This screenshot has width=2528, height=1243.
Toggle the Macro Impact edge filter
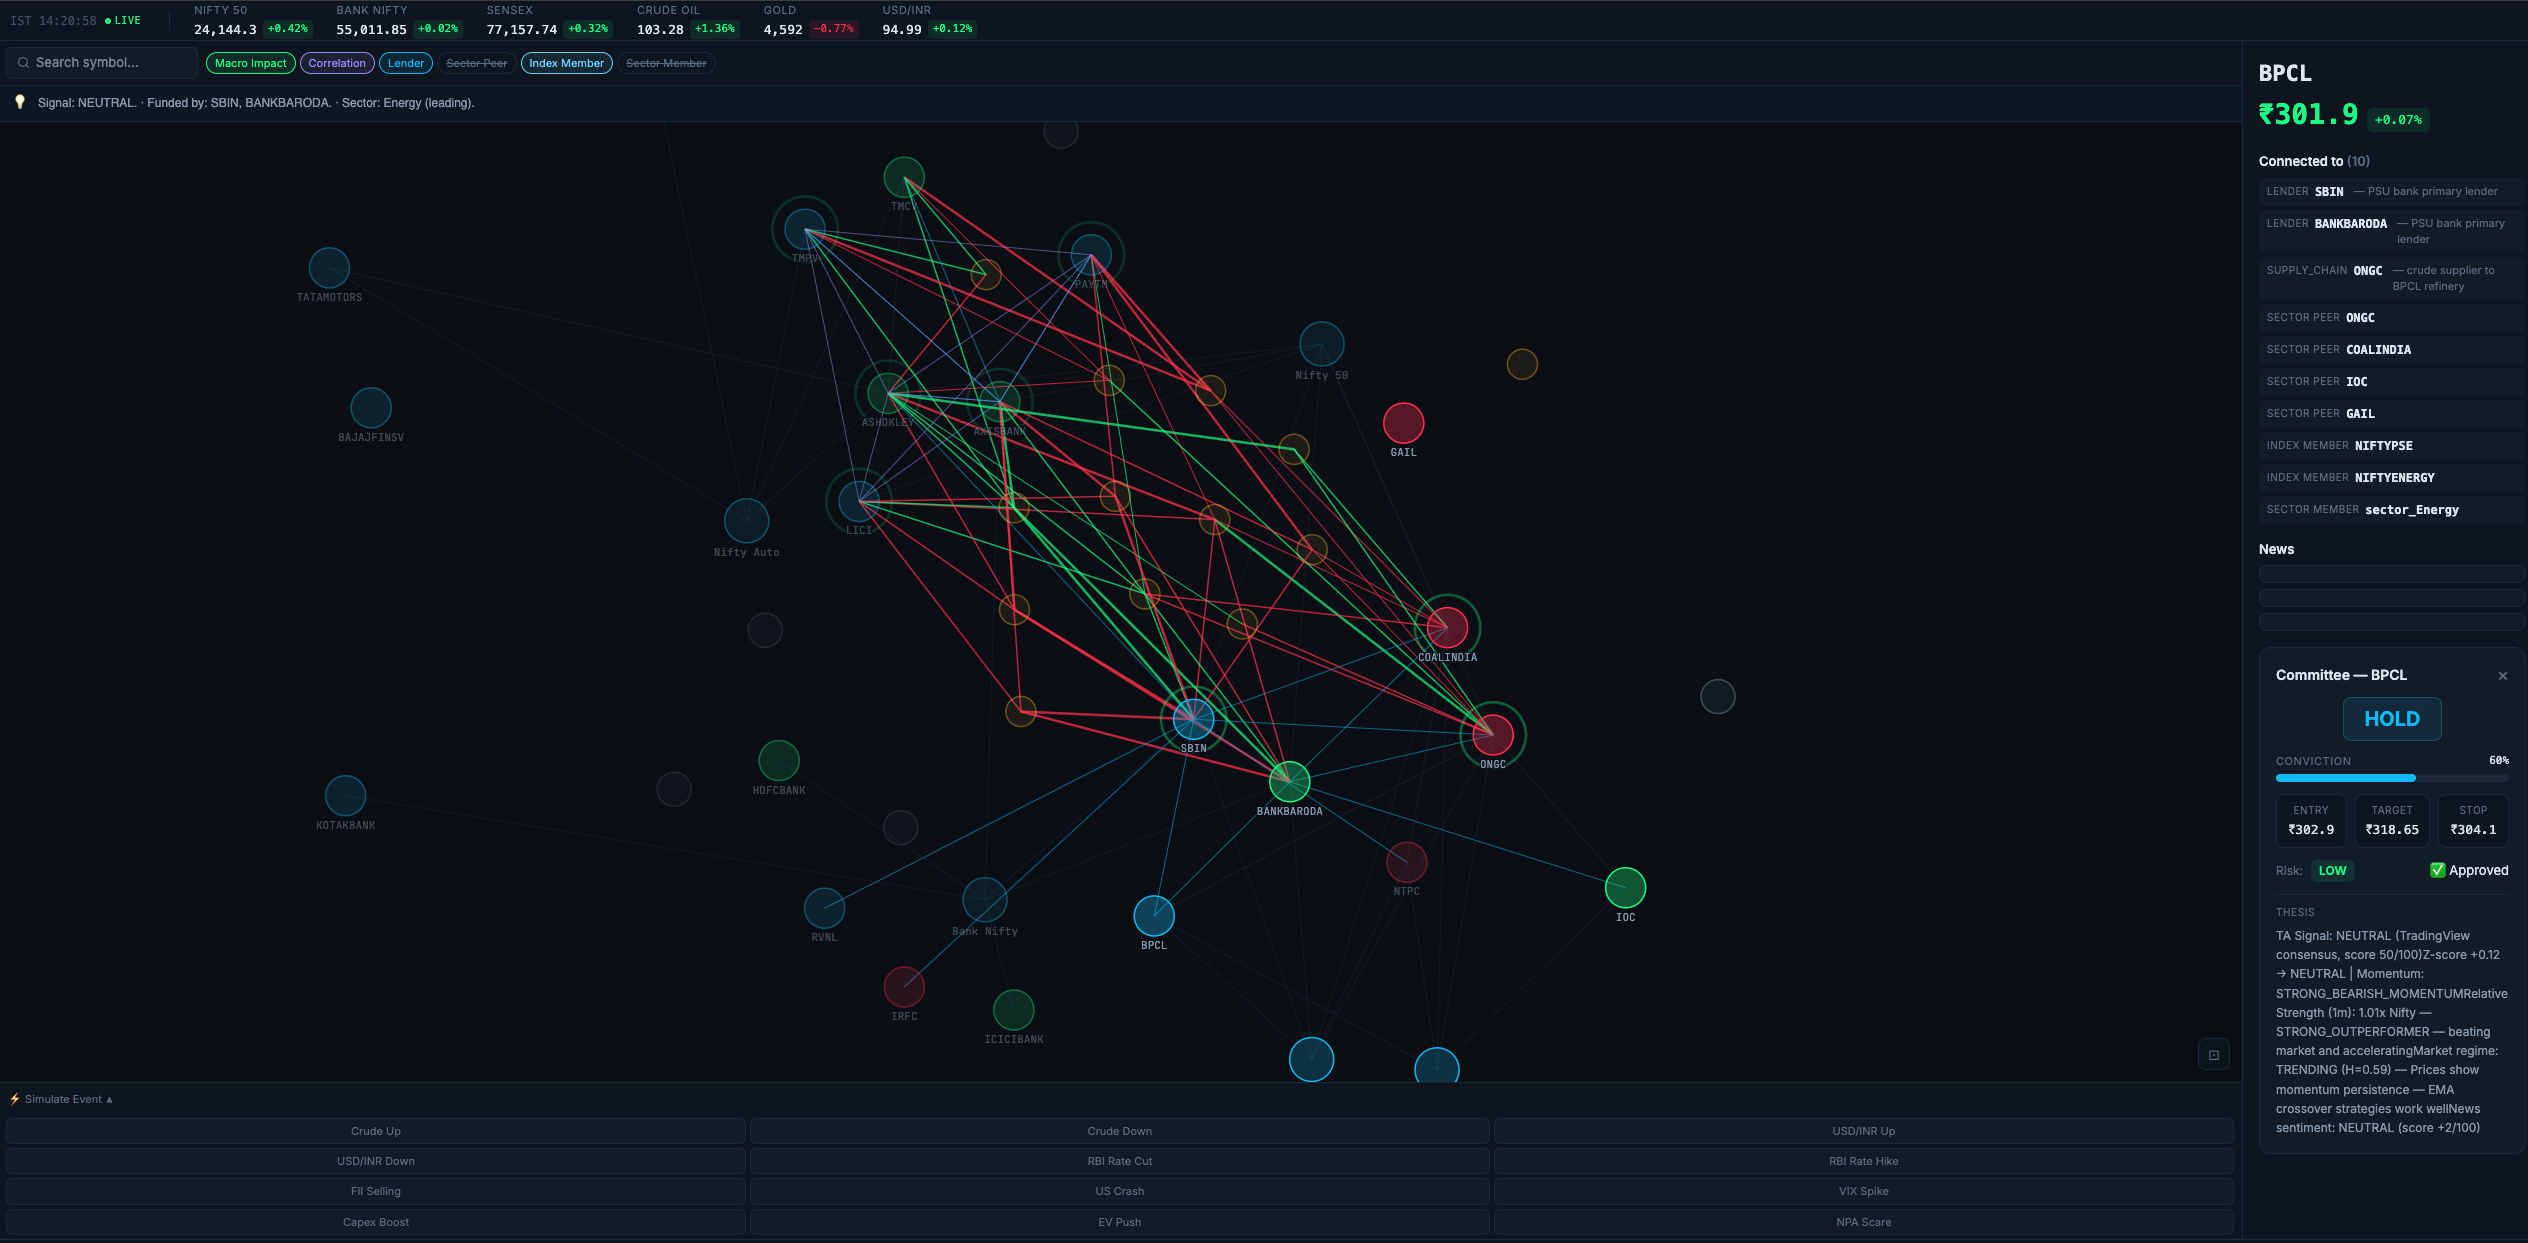click(x=250, y=63)
